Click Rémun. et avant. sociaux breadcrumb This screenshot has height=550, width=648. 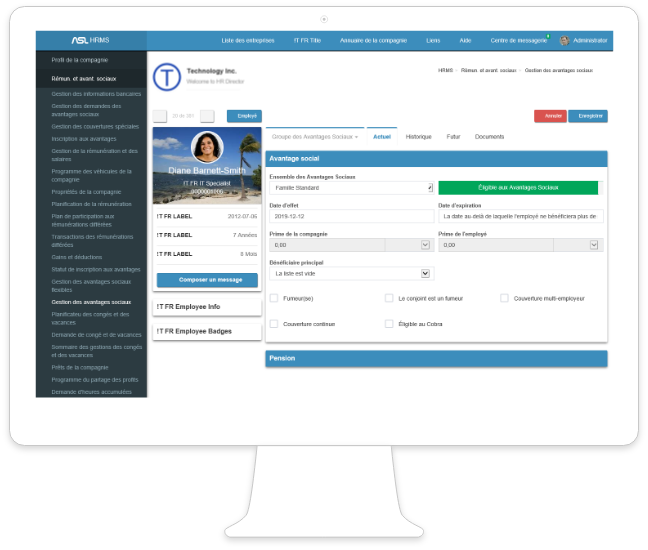(488, 70)
